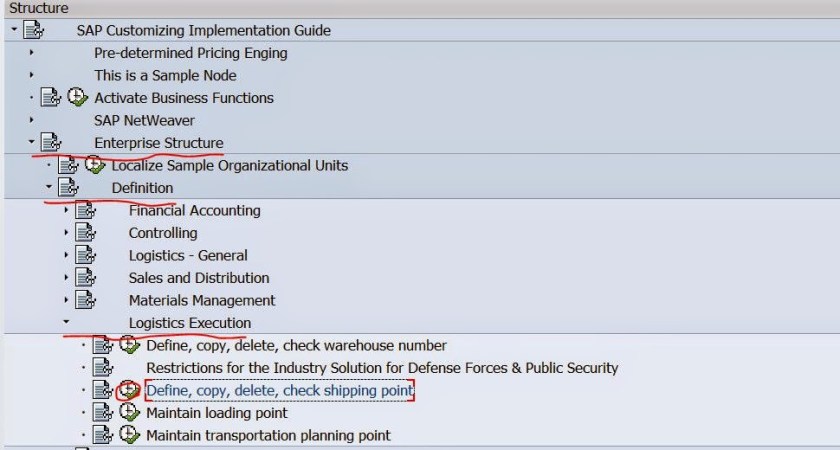The width and height of the screenshot is (840, 450).
Task: Expand the Controlling node
Action: click(x=66, y=232)
